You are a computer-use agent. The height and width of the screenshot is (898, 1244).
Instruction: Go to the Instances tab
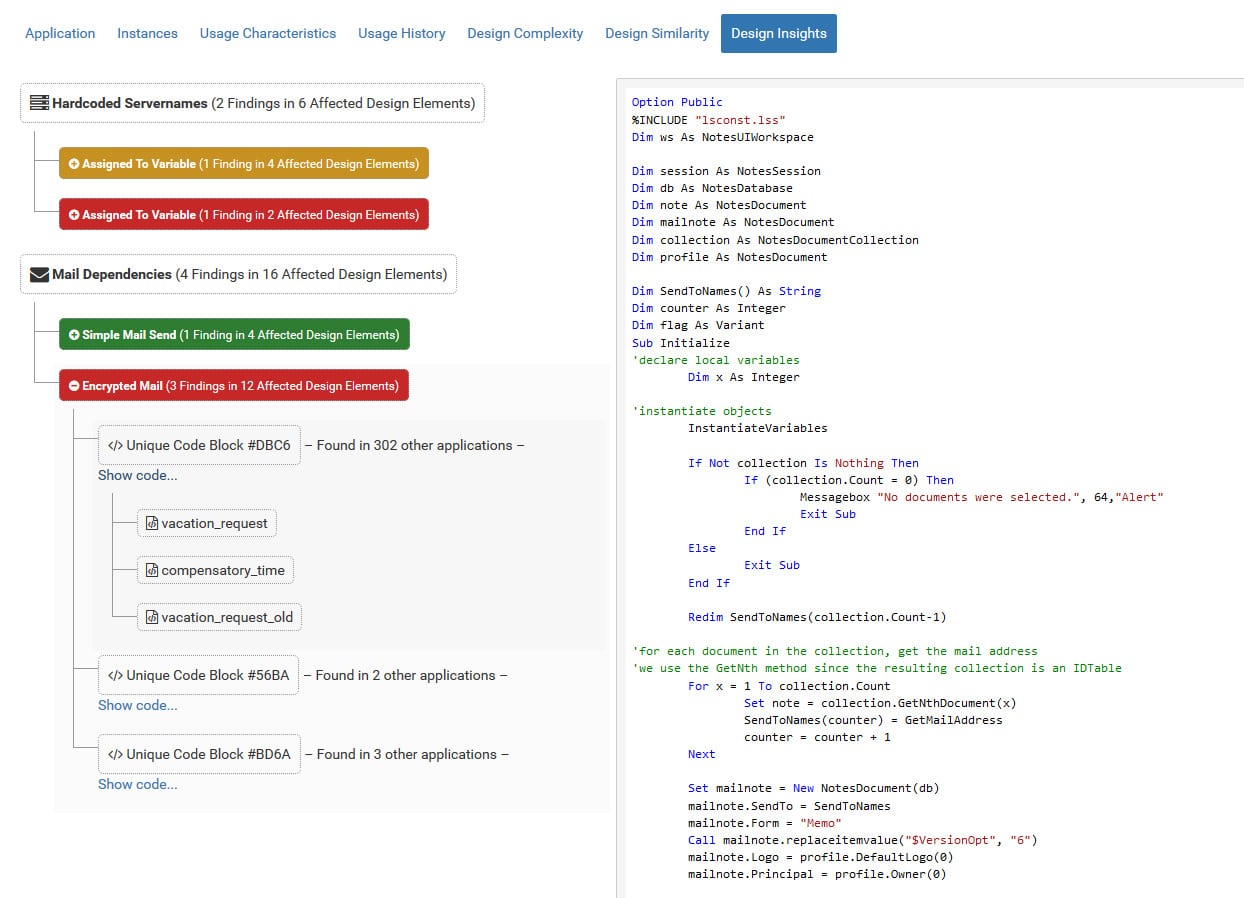[x=147, y=33]
